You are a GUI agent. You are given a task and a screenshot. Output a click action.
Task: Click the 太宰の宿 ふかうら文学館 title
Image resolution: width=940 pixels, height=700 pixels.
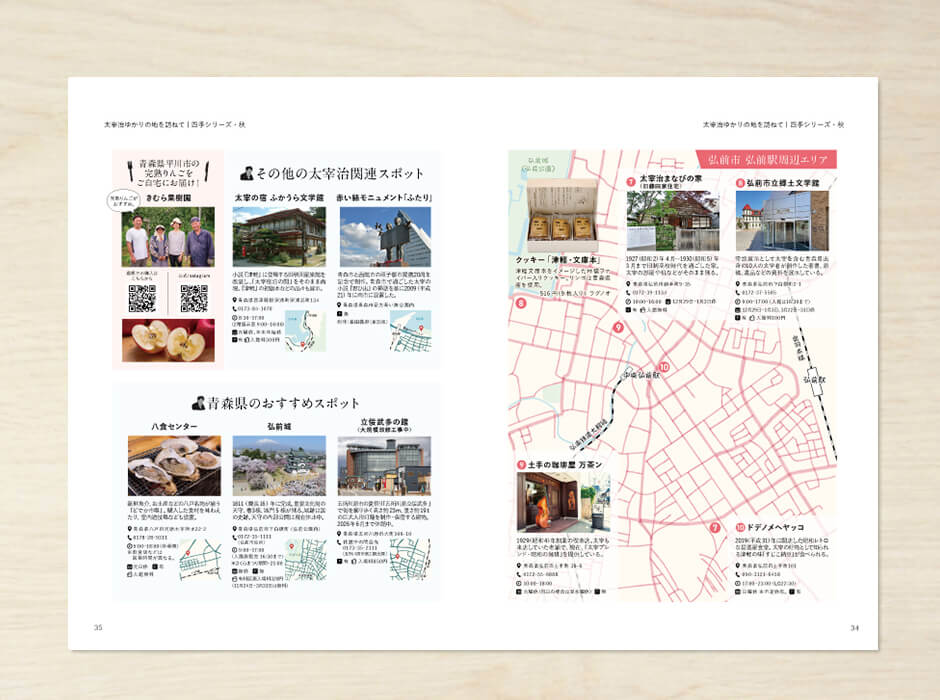click(x=279, y=198)
